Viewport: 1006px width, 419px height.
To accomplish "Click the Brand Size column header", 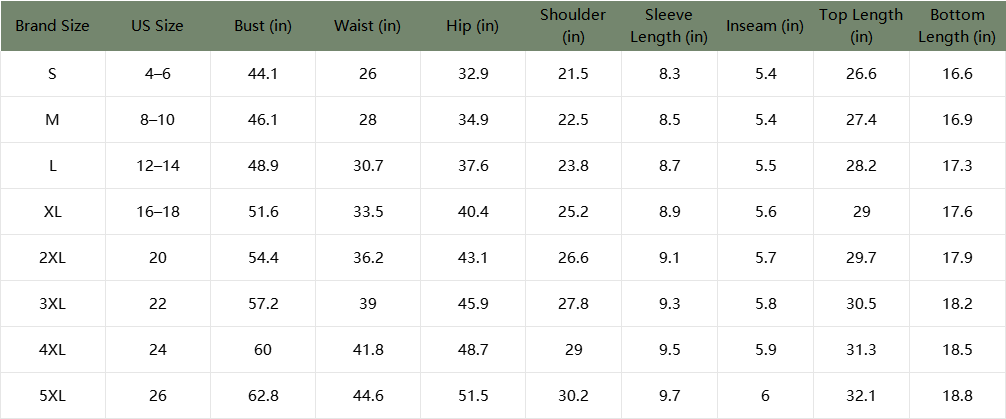I will (52, 26).
